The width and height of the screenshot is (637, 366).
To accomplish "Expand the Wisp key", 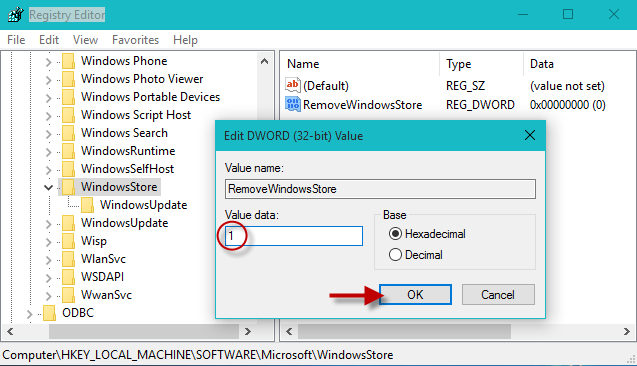I will pos(48,242).
